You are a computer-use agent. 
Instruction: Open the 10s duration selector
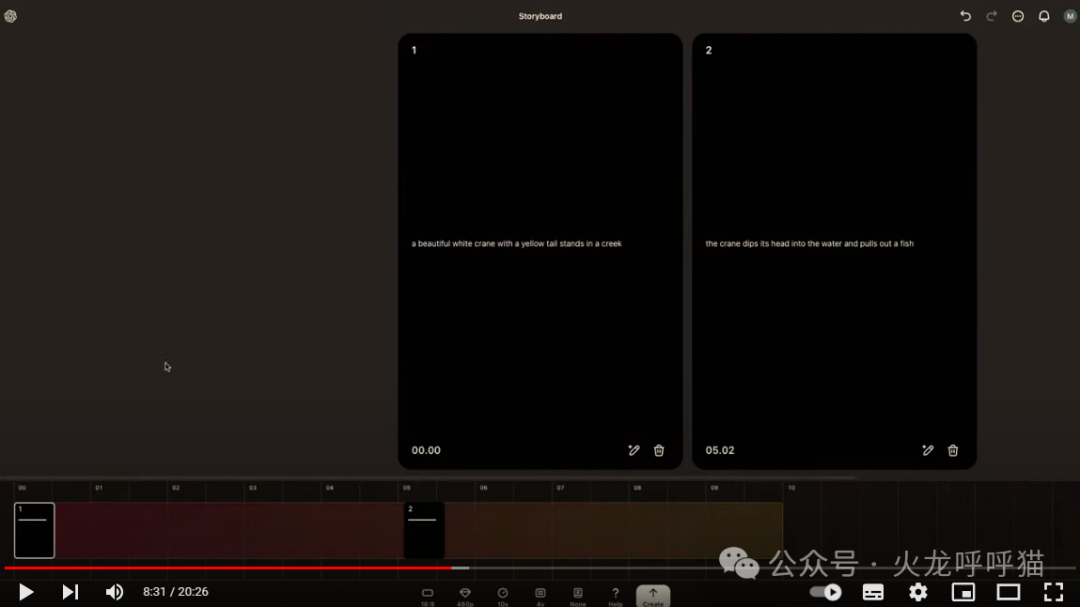pos(503,596)
